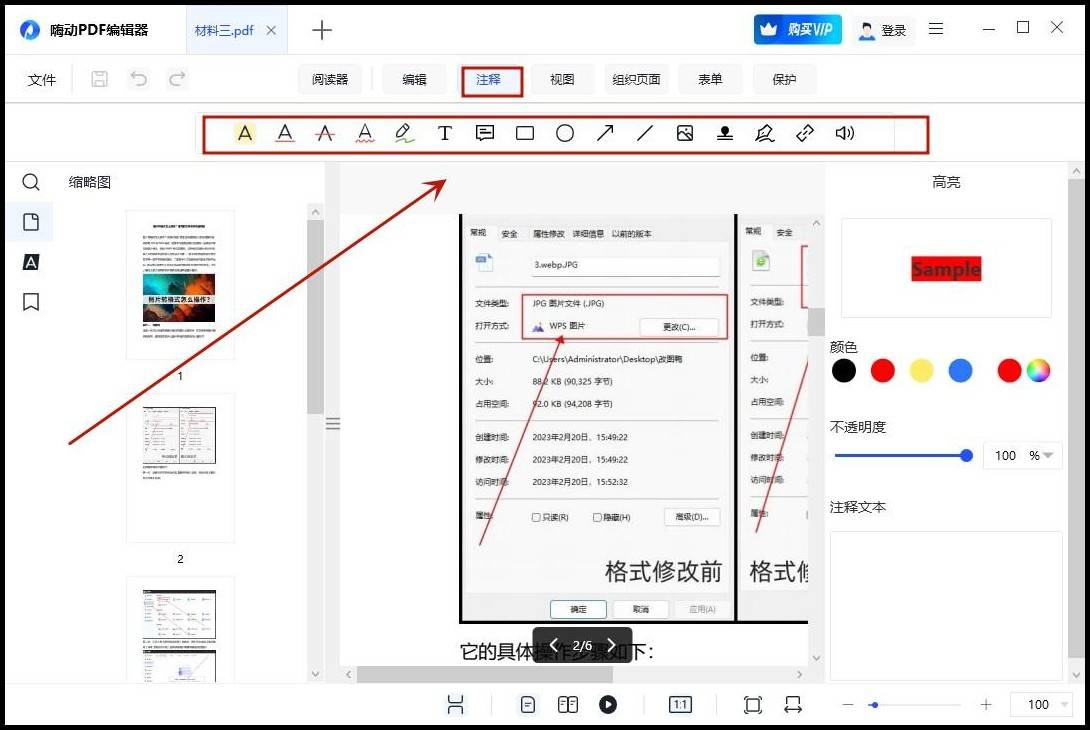Select the freehand pencil drawing tool

[404, 133]
